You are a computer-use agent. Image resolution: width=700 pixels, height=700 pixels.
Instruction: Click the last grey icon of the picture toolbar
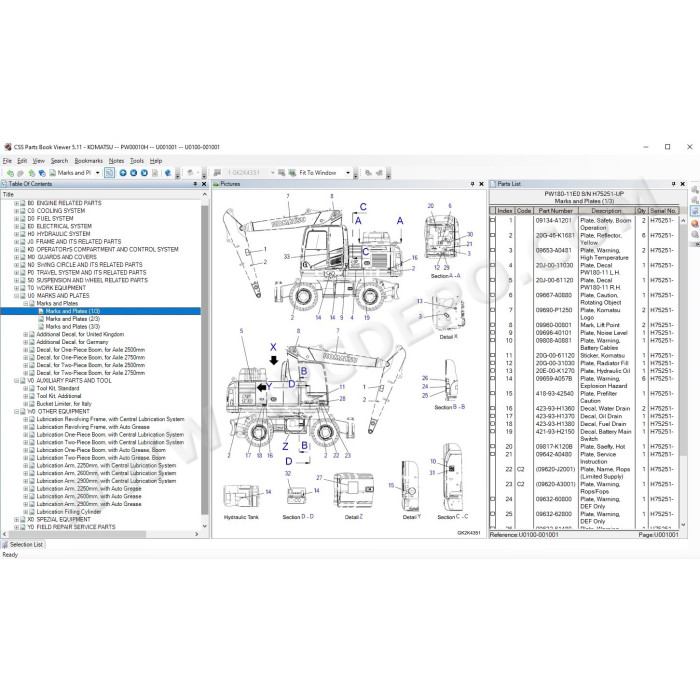click(x=379, y=173)
